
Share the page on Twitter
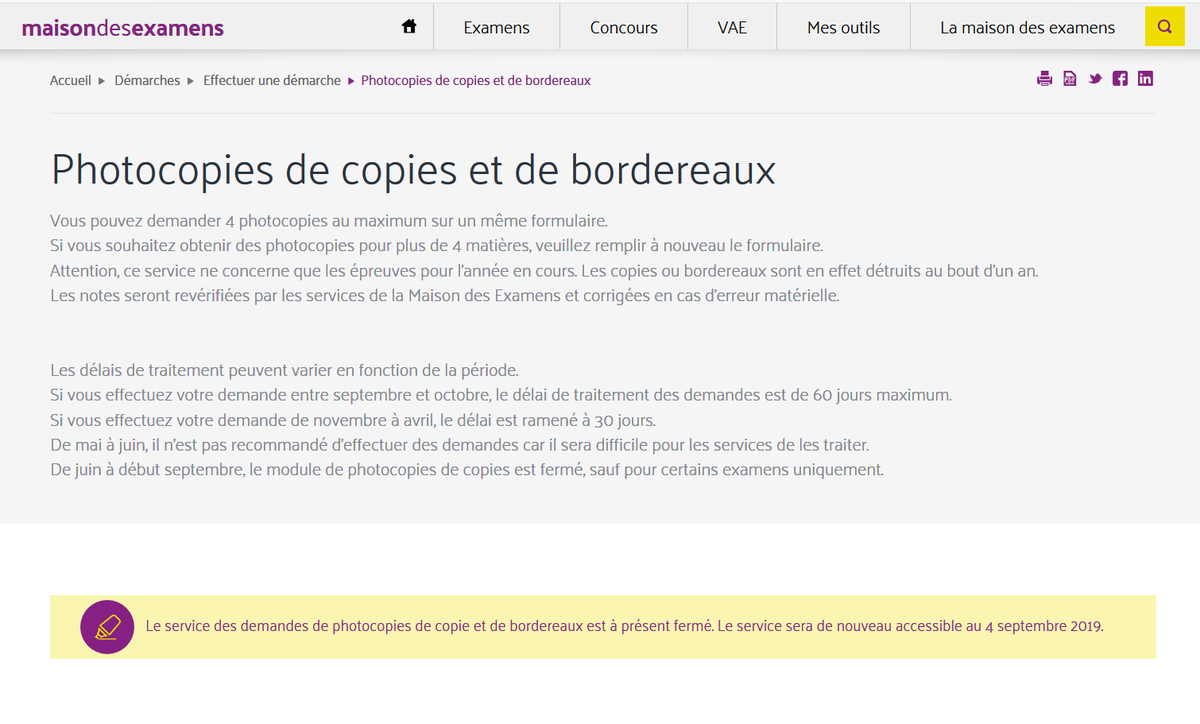click(x=1095, y=79)
